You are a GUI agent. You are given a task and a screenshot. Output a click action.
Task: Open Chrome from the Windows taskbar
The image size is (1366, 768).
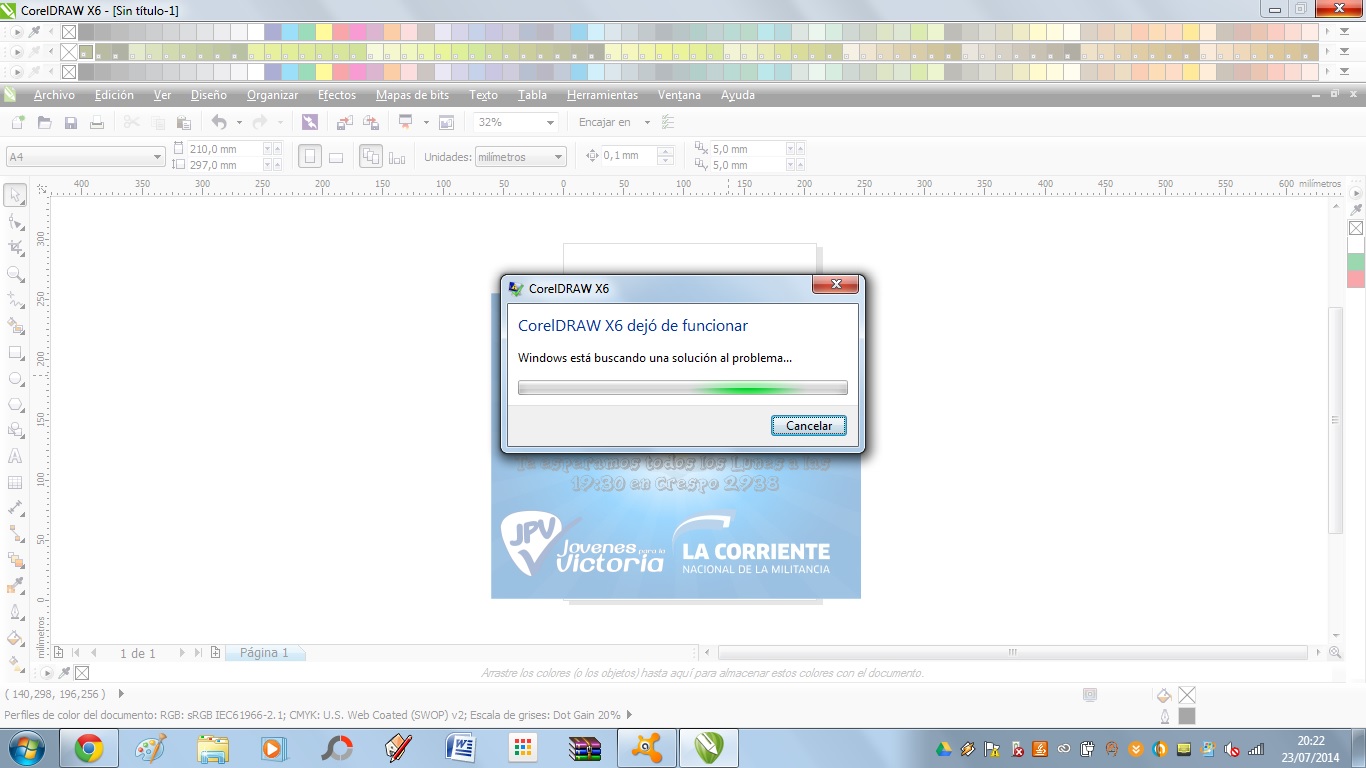[x=89, y=748]
